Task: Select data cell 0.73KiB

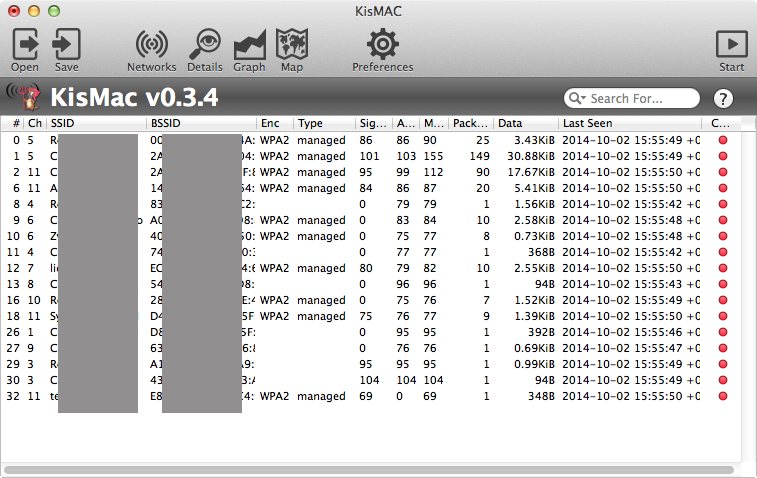Action: (534, 236)
